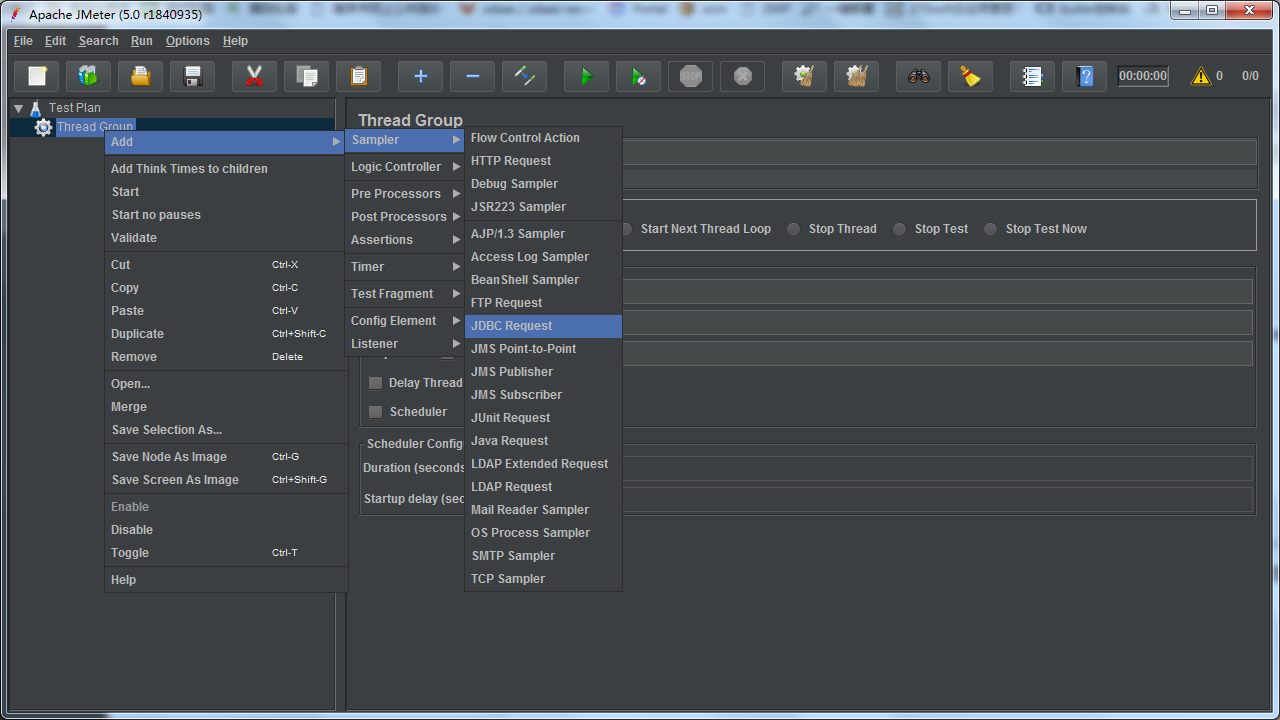This screenshot has width=1280, height=720.
Task: Collapse the Test Plan tree node
Action: pyautogui.click(x=18, y=108)
